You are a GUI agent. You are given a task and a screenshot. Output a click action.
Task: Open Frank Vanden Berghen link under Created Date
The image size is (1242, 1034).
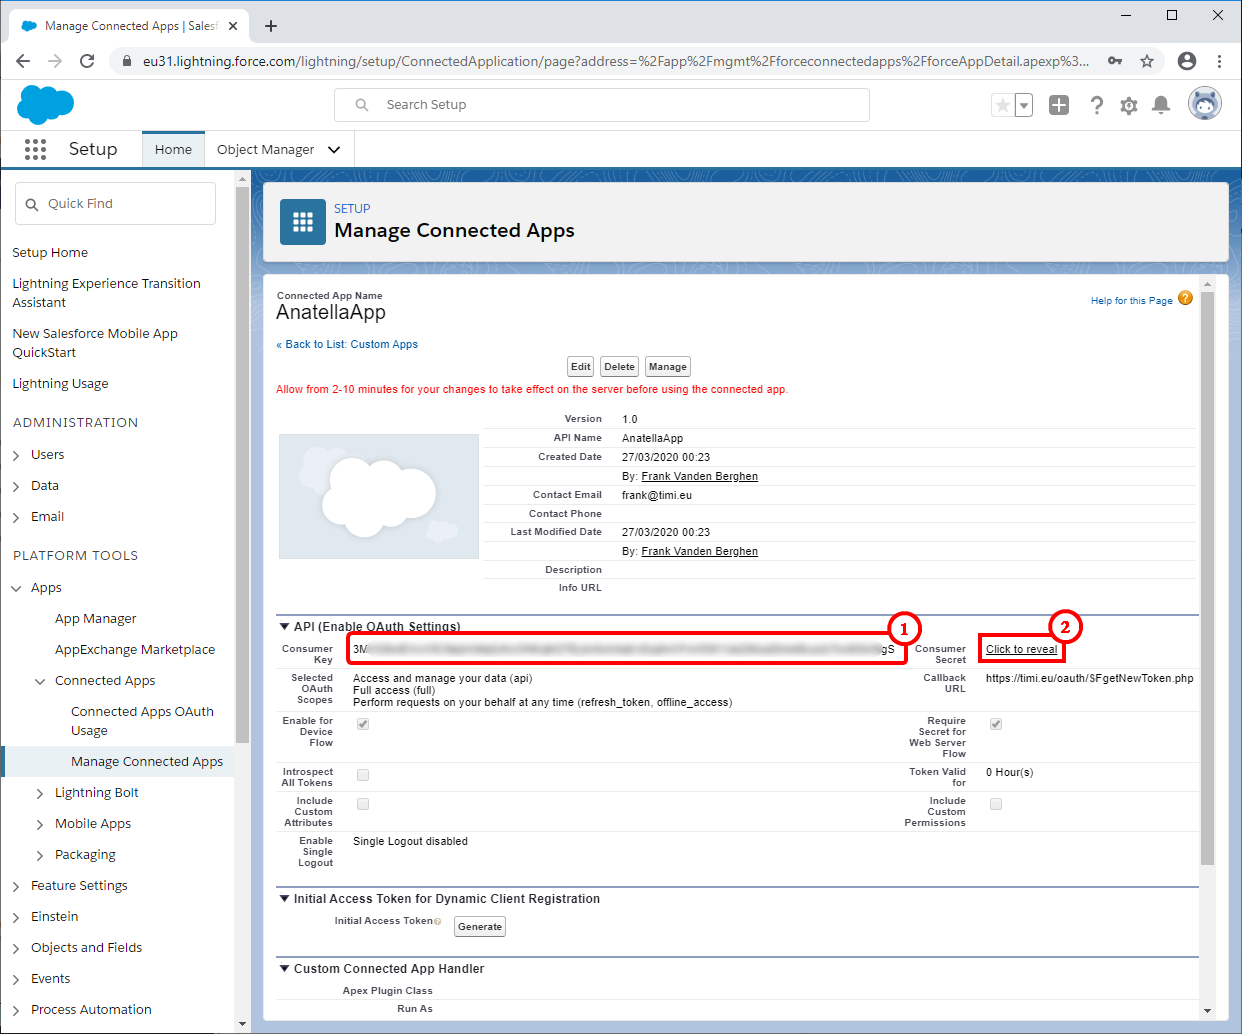[700, 476]
